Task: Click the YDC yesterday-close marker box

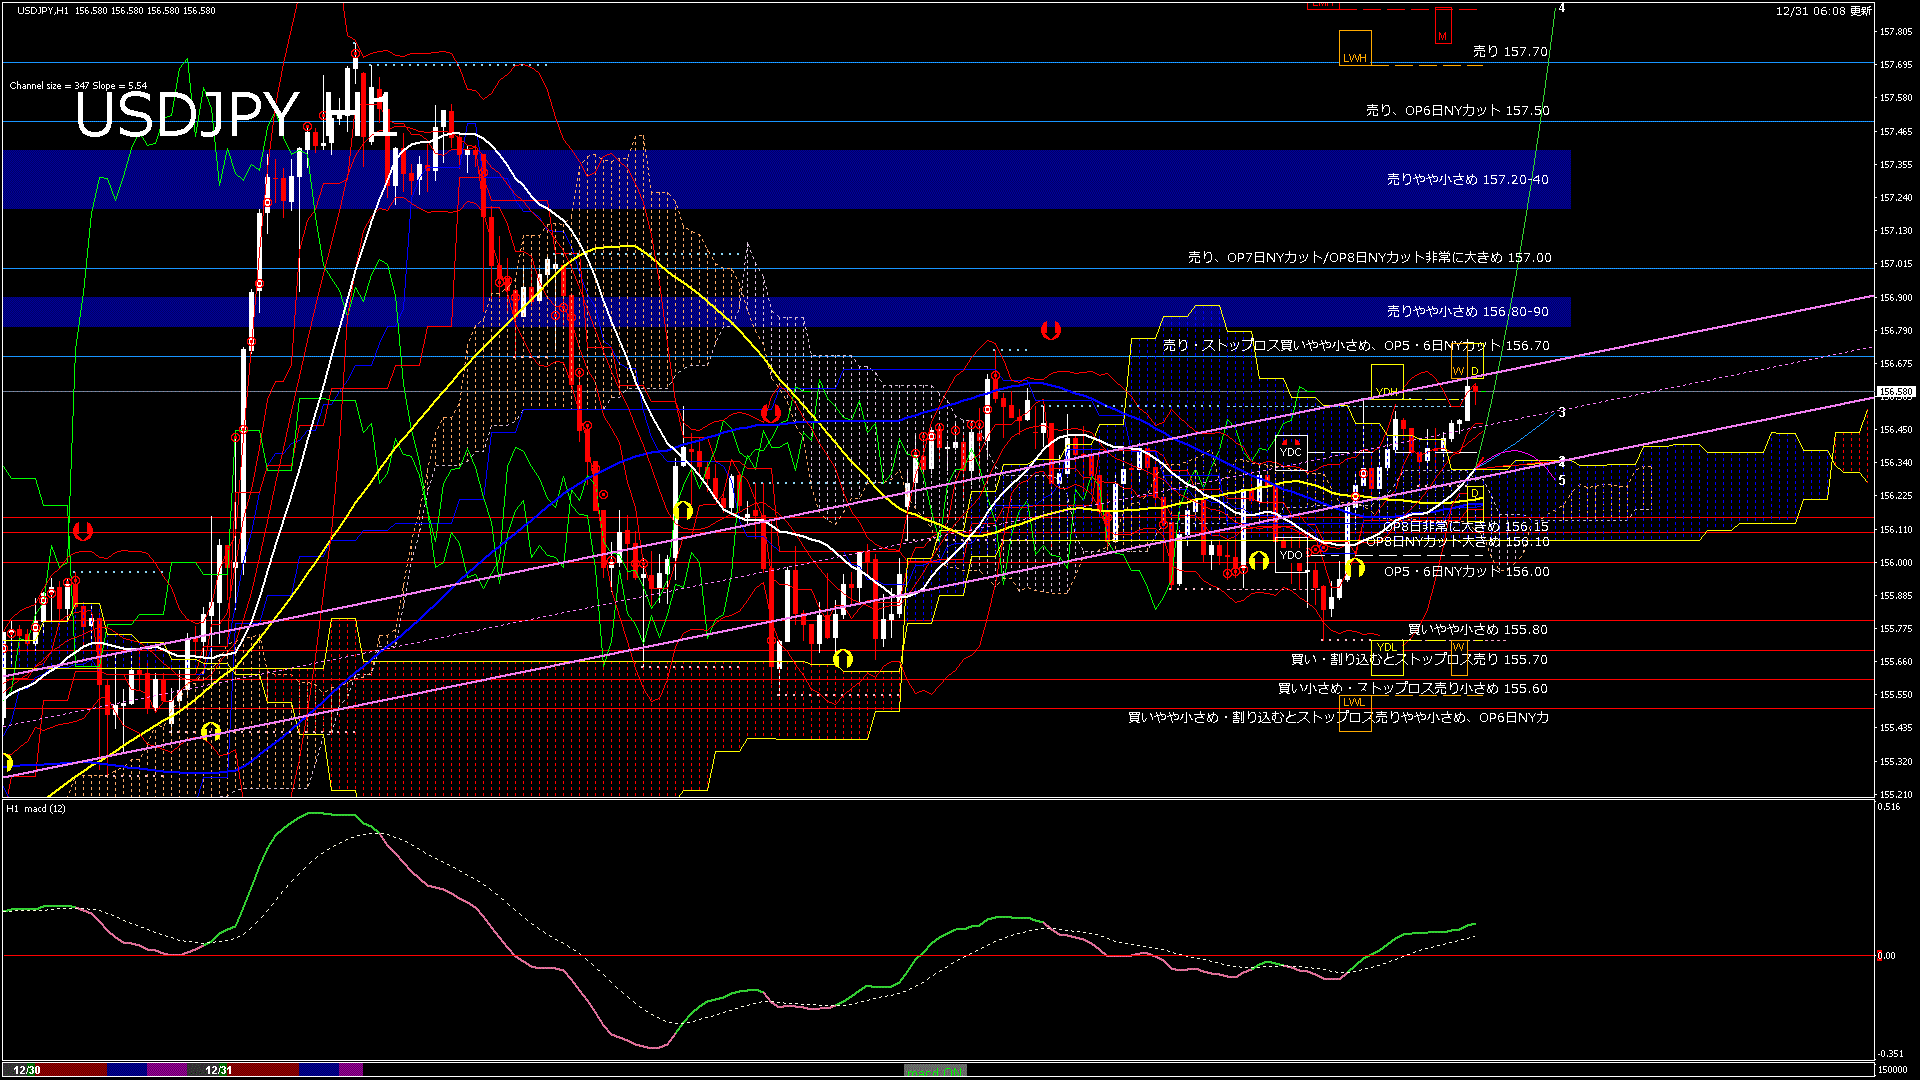Action: tap(1291, 452)
